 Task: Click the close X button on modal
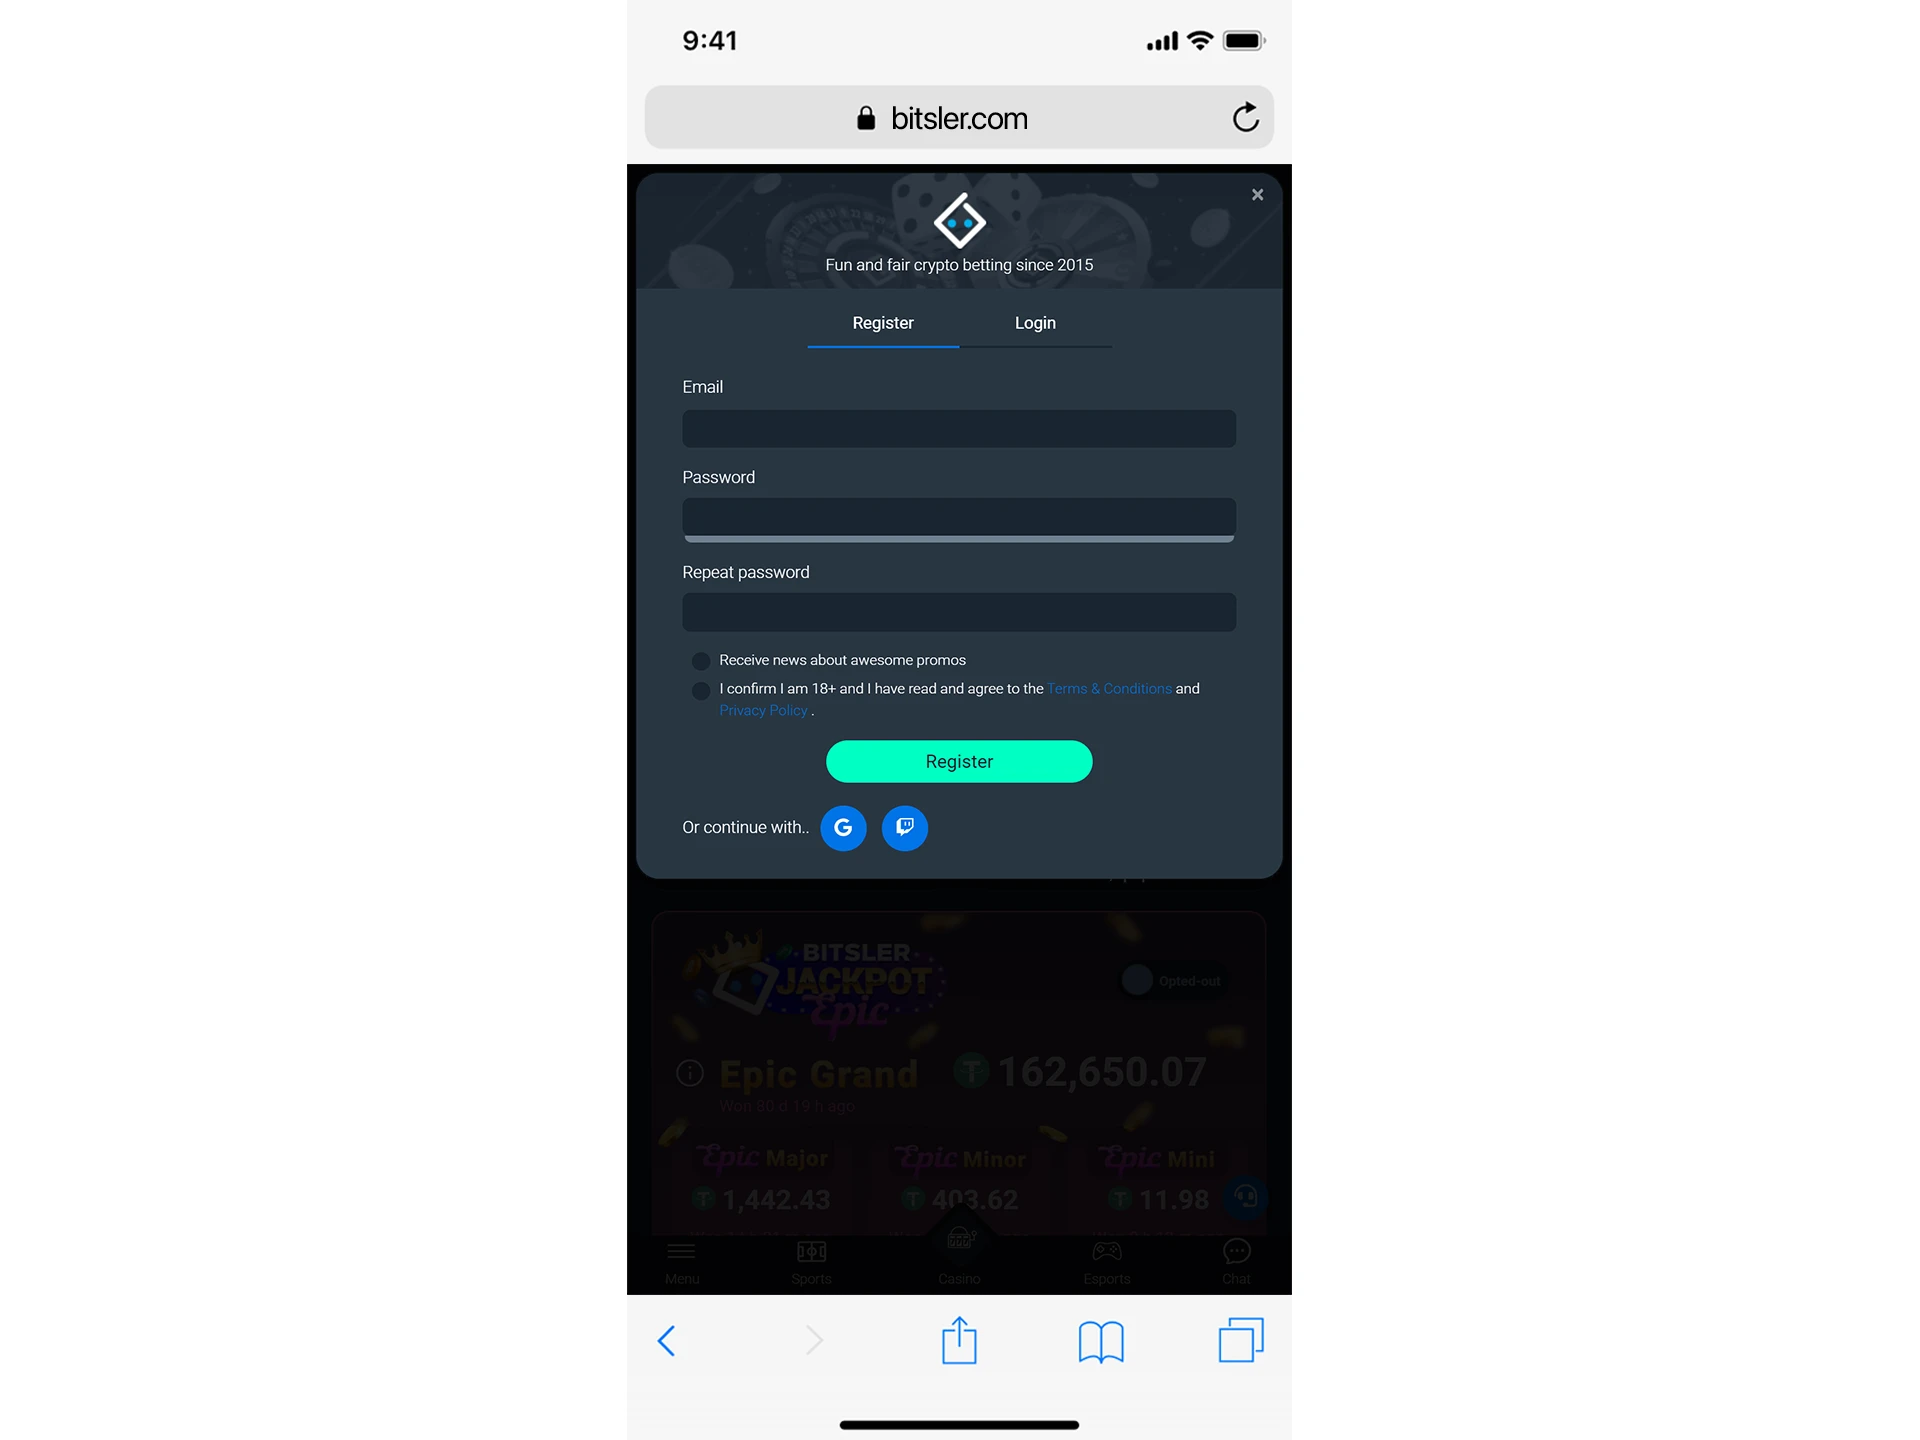coord(1258,194)
